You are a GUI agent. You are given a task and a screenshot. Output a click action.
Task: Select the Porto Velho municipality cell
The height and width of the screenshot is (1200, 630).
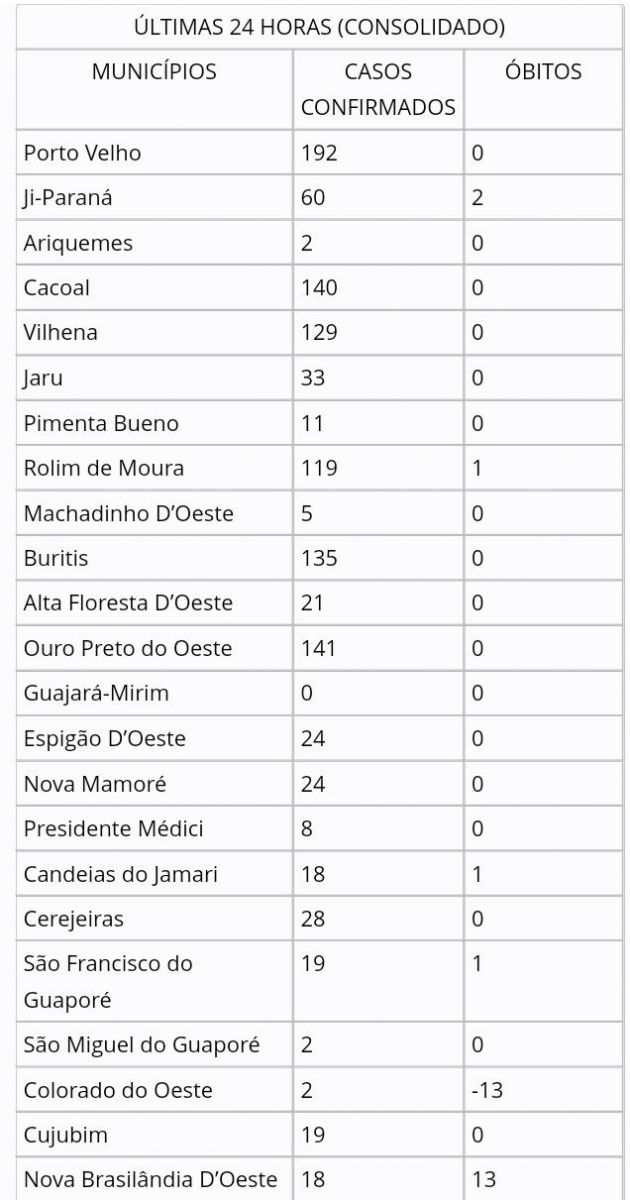pos(83,153)
